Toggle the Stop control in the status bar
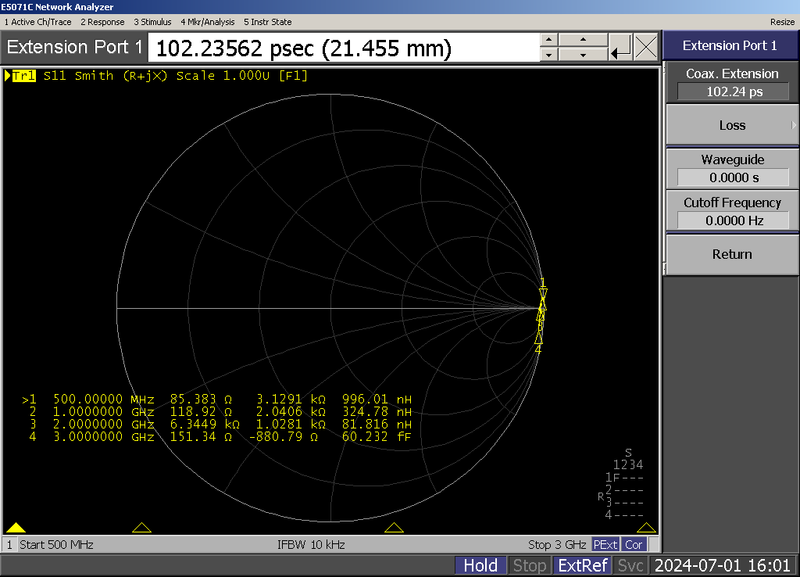 (x=530, y=565)
